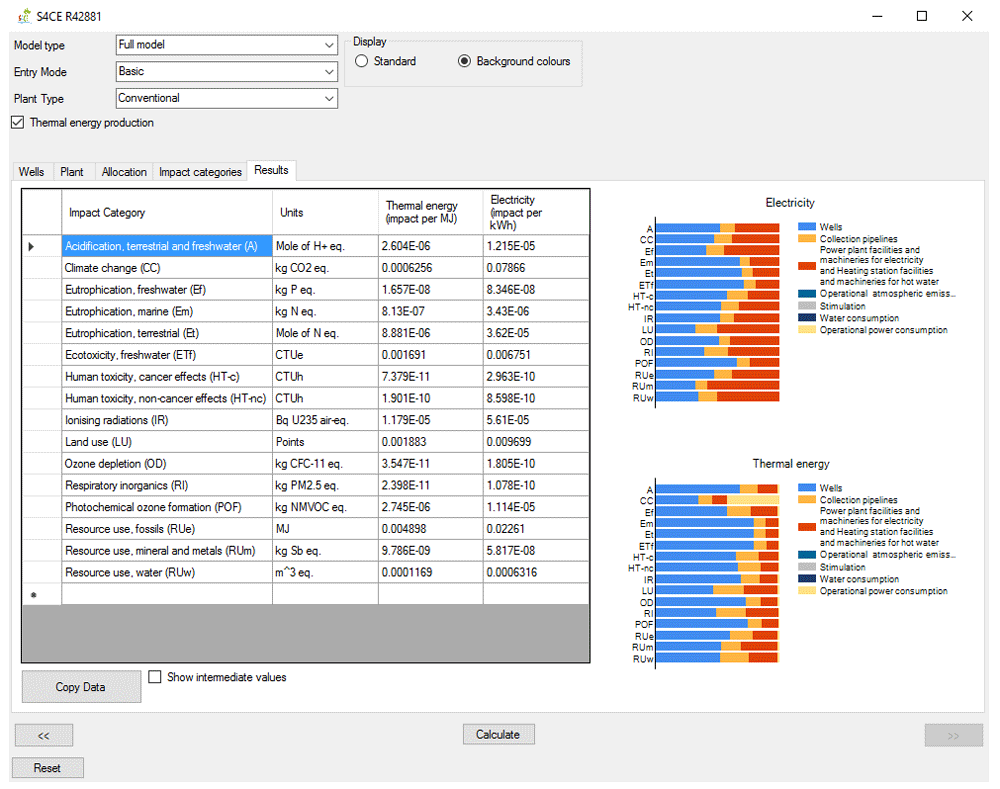Screen dimensions: 1000x789
Task: Click the Impact Category column header
Action: pyautogui.click(x=166, y=212)
